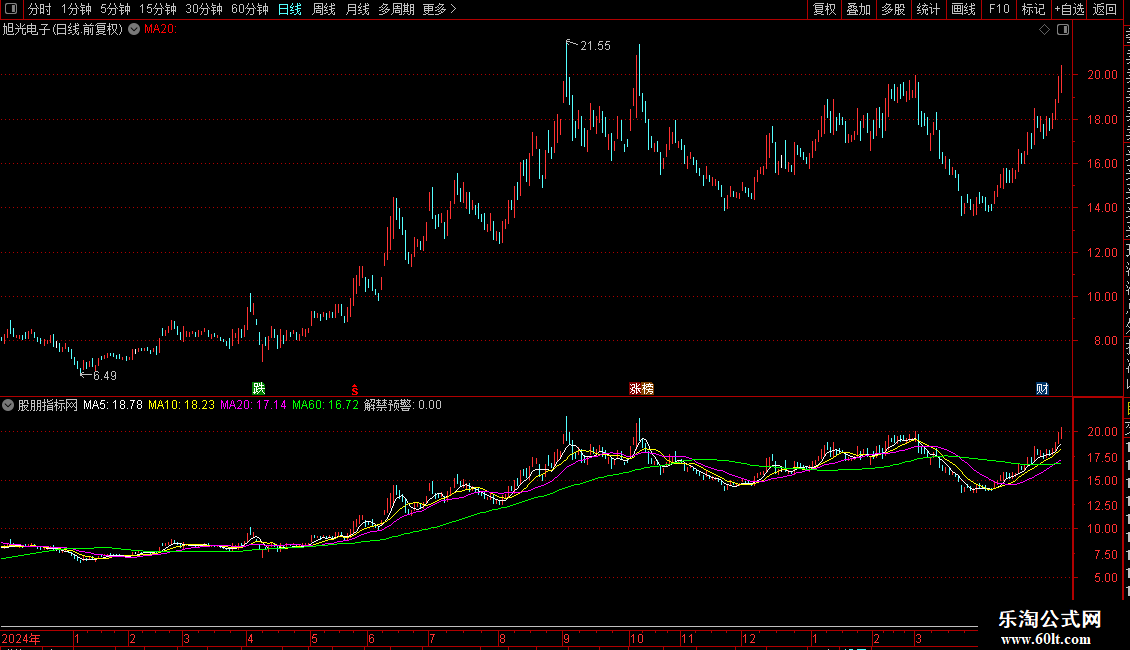
Task: Click the 旭光电子(日线.前复权) title
Action: [x=63, y=30]
